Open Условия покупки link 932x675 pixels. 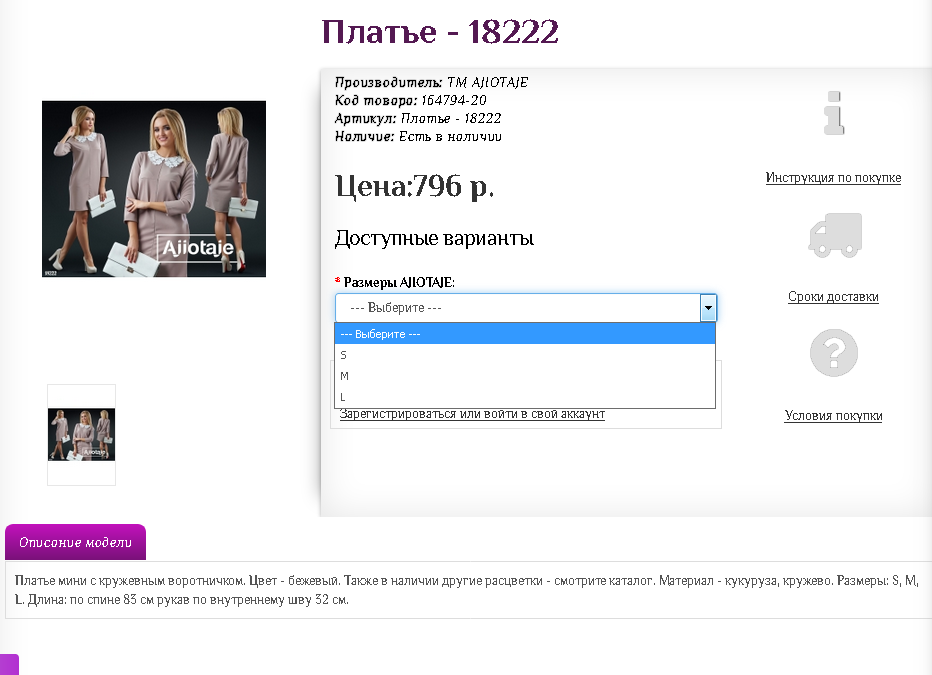pos(834,415)
